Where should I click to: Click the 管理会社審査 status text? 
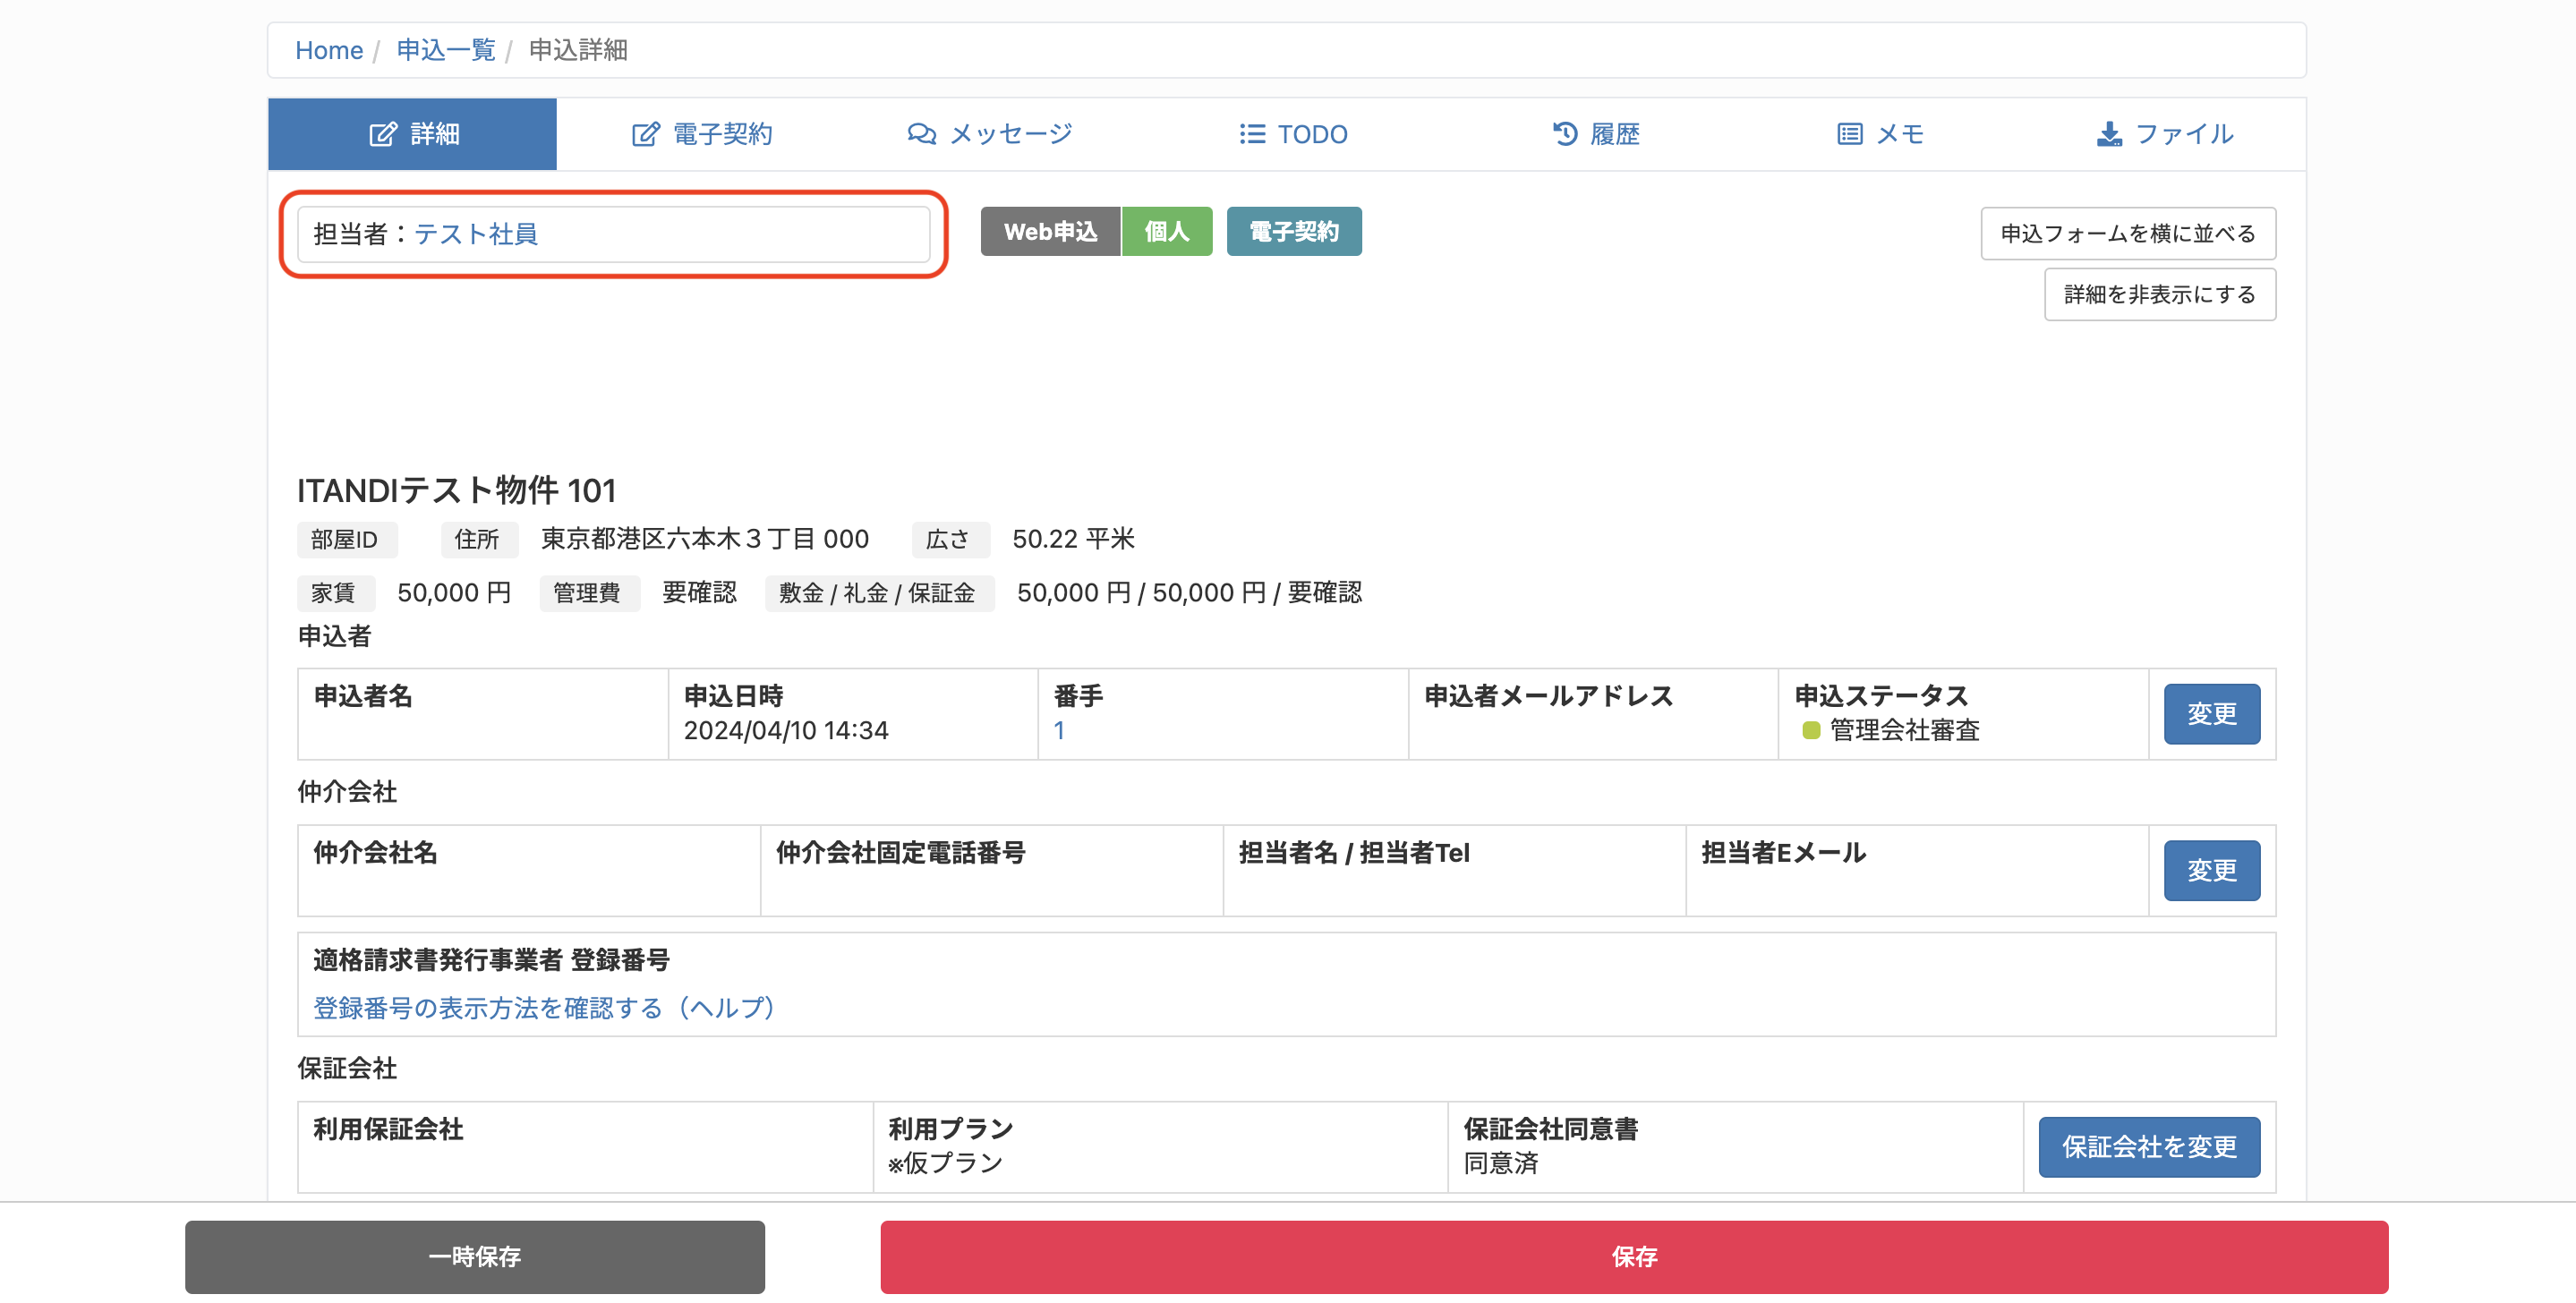point(1904,731)
